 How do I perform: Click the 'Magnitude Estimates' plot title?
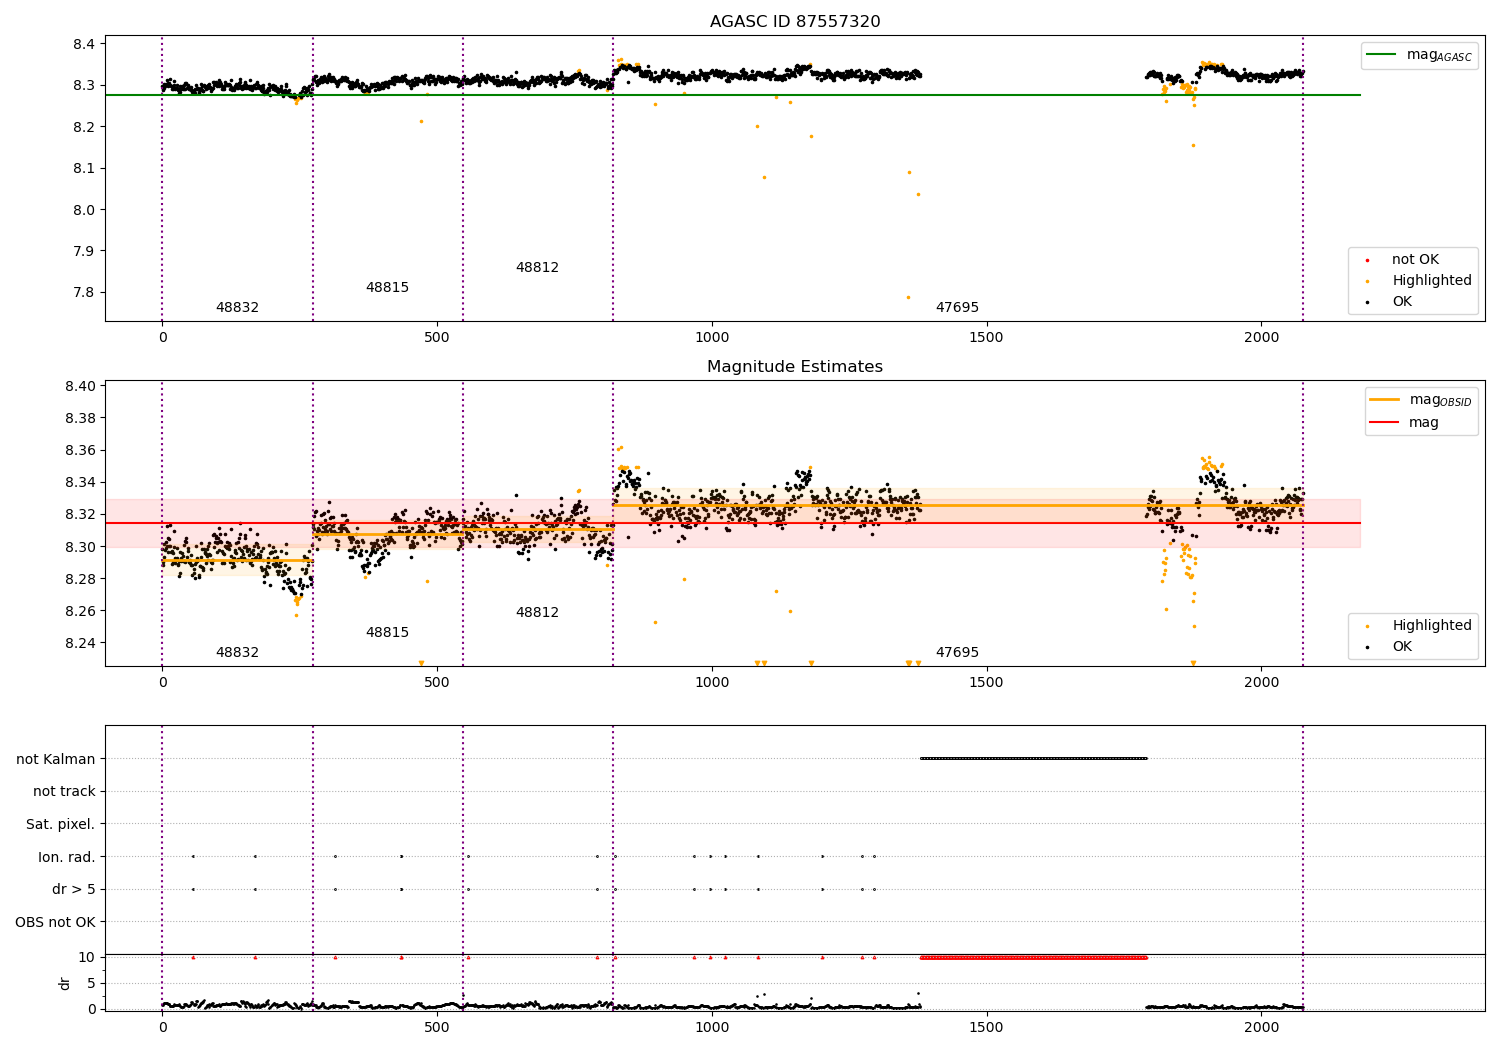click(x=795, y=367)
